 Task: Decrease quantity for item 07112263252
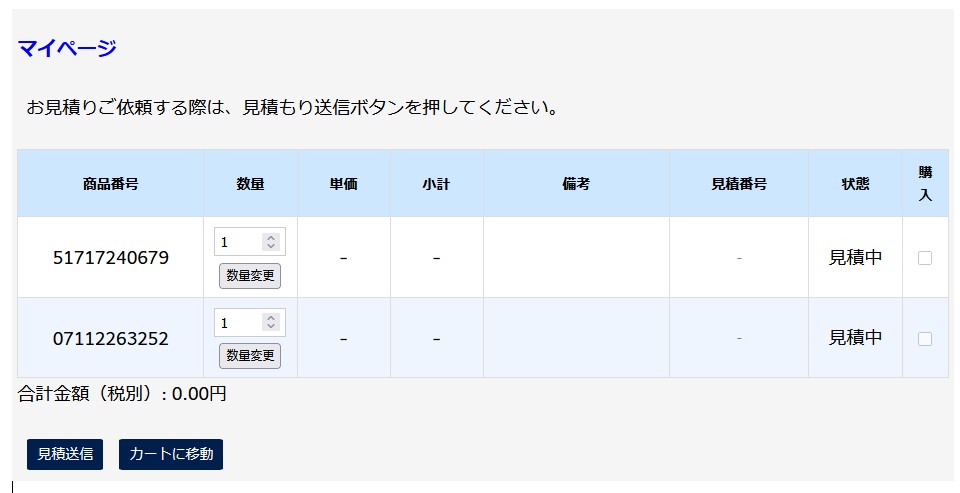click(271, 326)
